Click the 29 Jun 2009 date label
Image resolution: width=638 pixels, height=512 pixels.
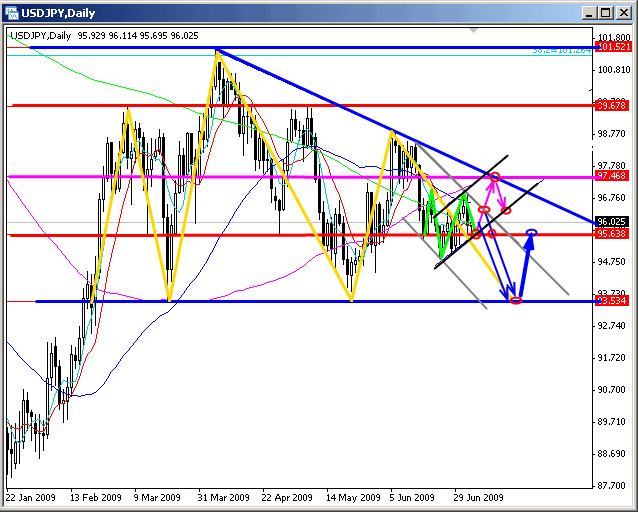point(478,497)
